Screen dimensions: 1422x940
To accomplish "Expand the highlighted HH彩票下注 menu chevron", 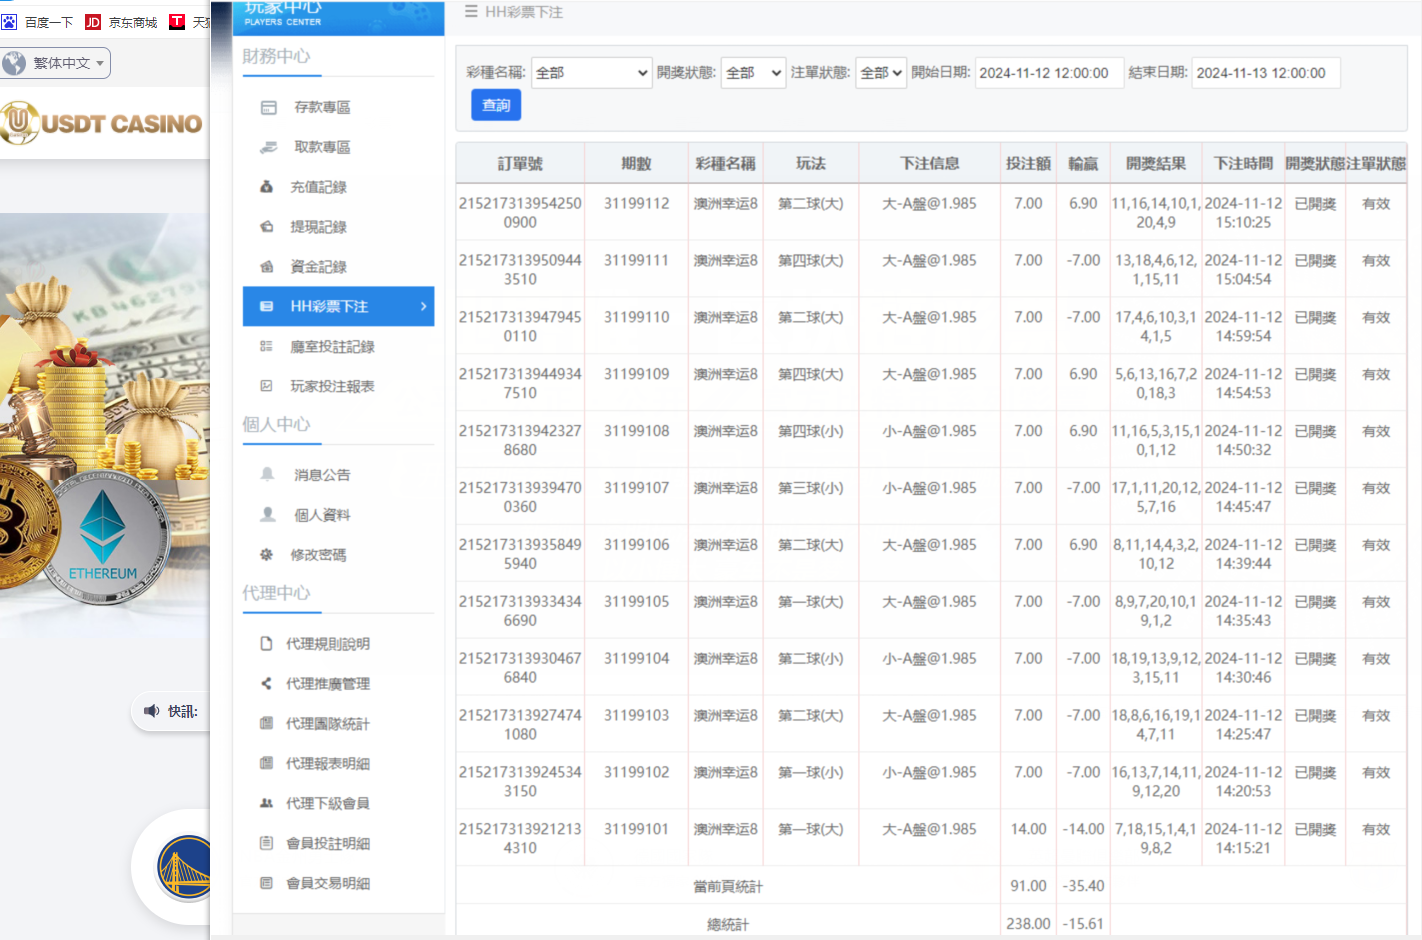I will pos(424,307).
